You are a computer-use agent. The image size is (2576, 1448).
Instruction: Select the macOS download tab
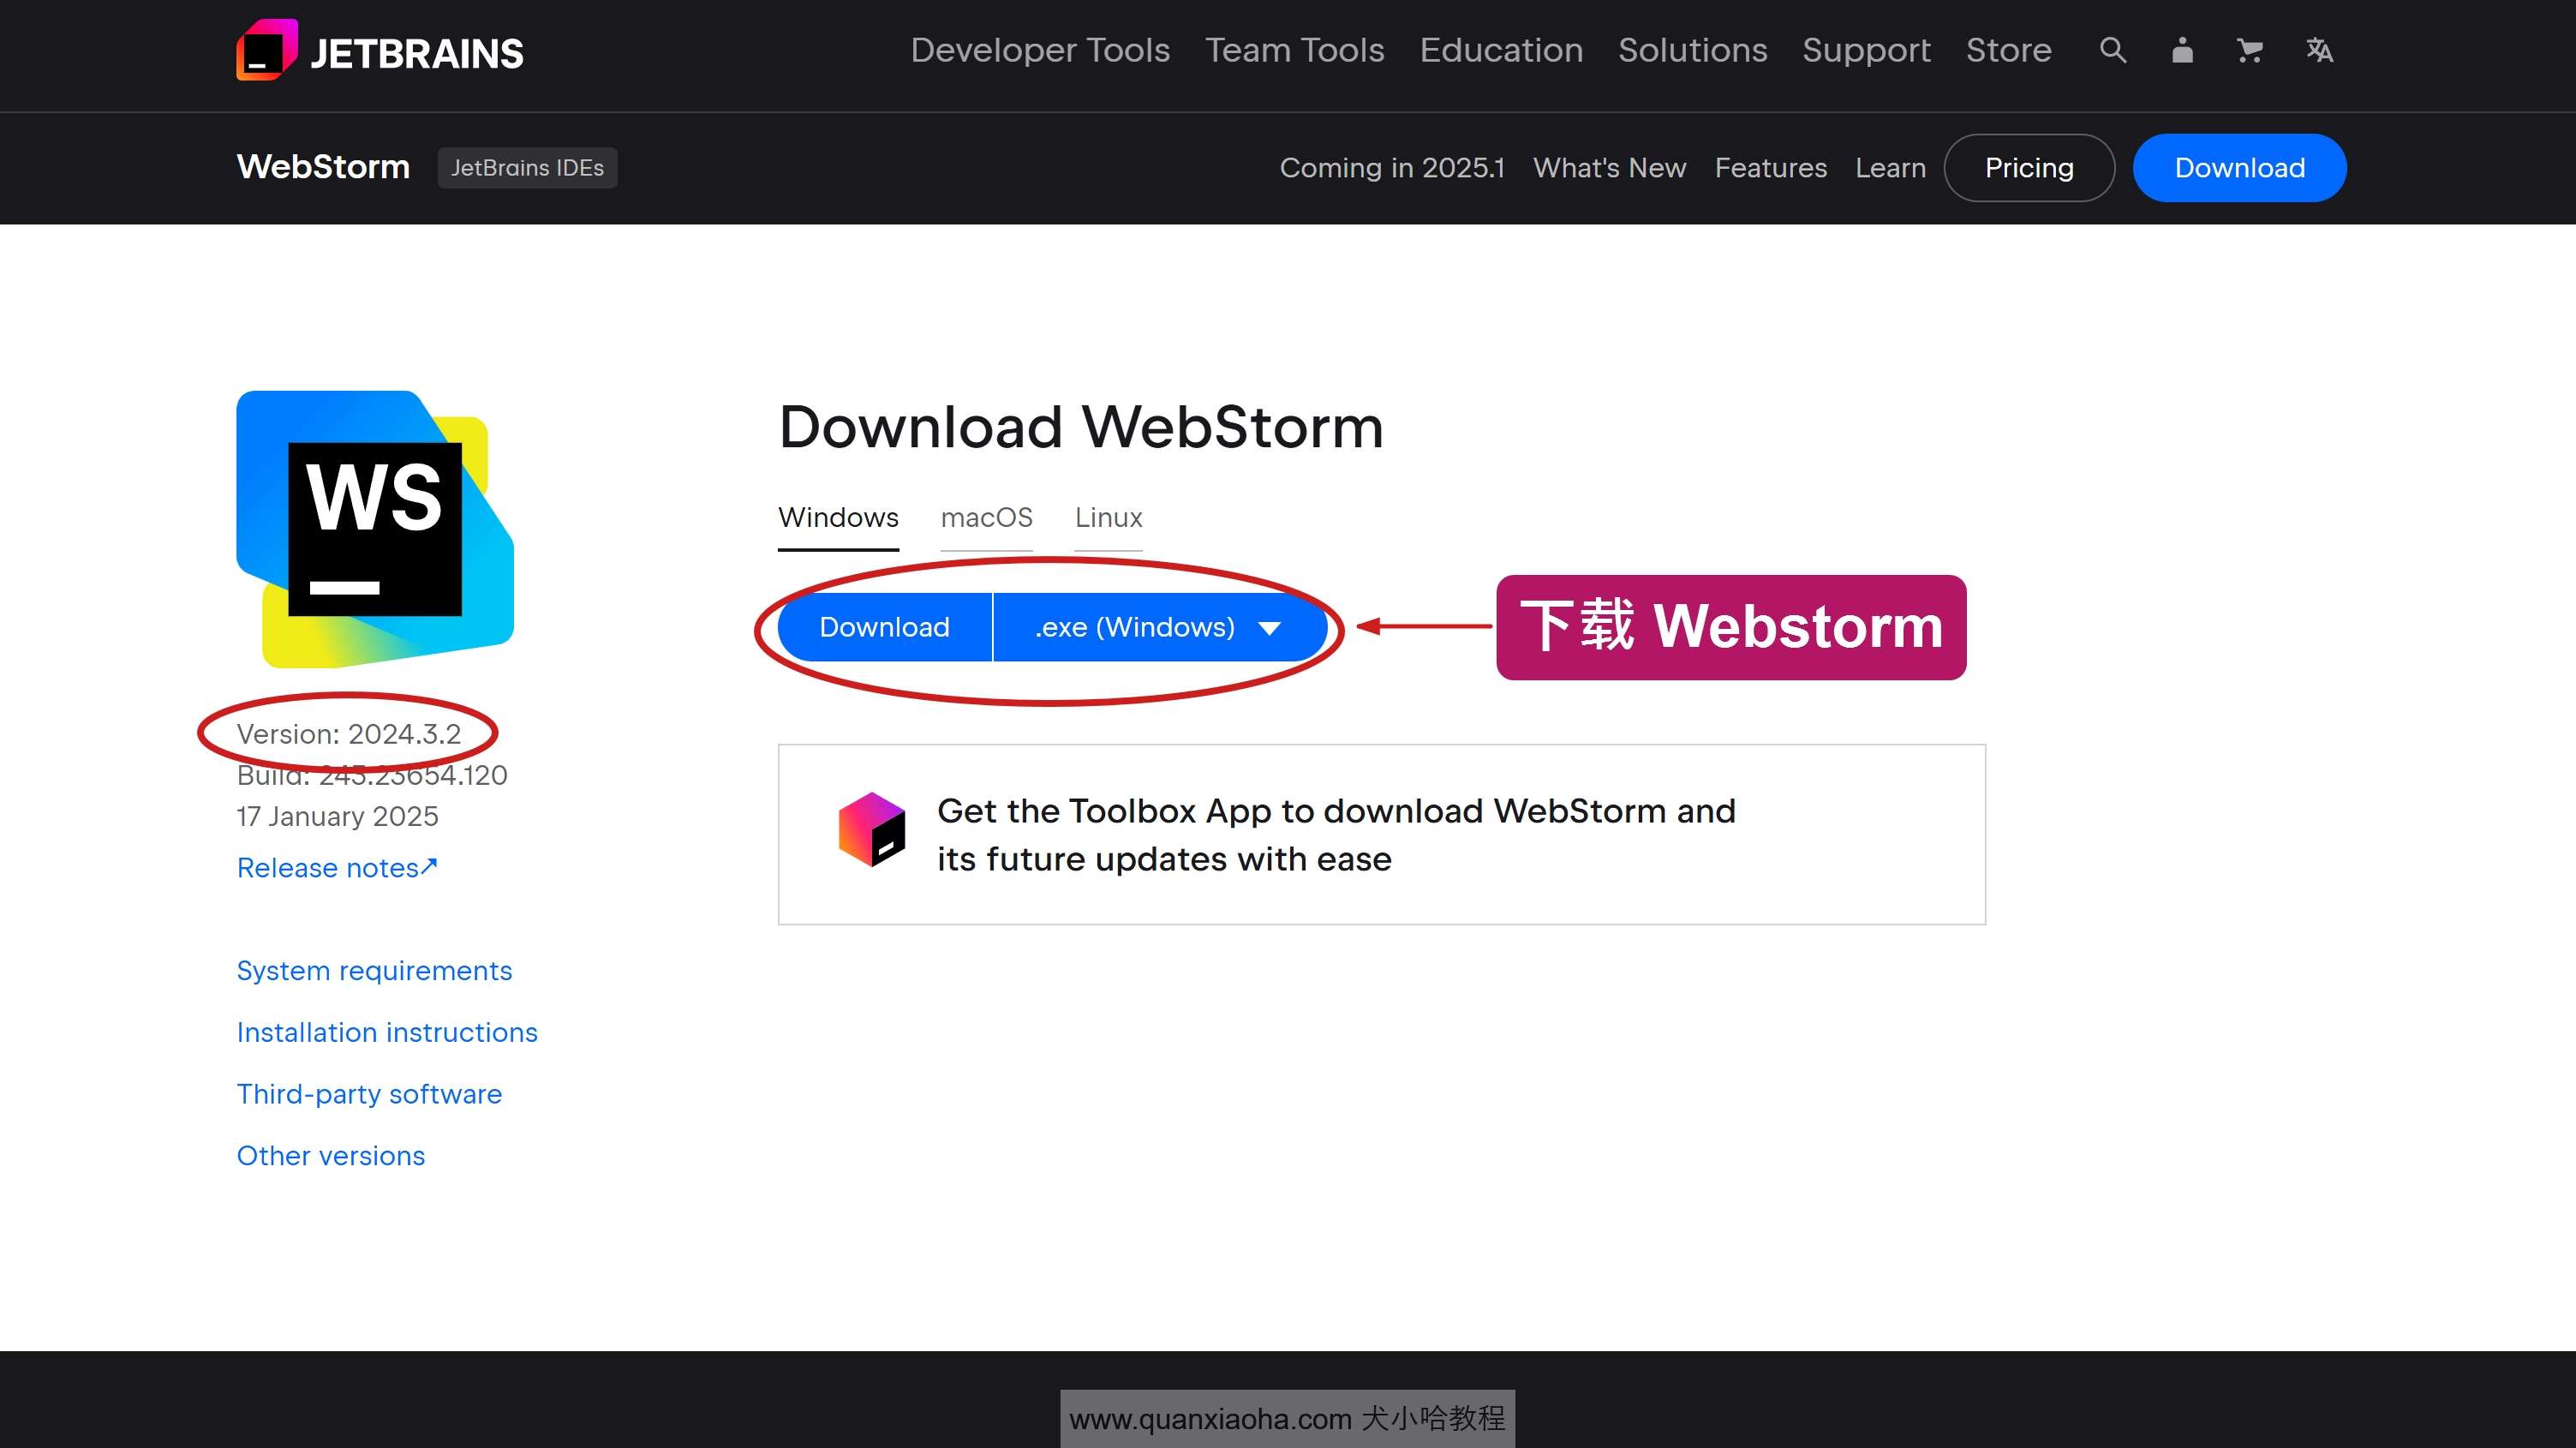click(x=987, y=517)
